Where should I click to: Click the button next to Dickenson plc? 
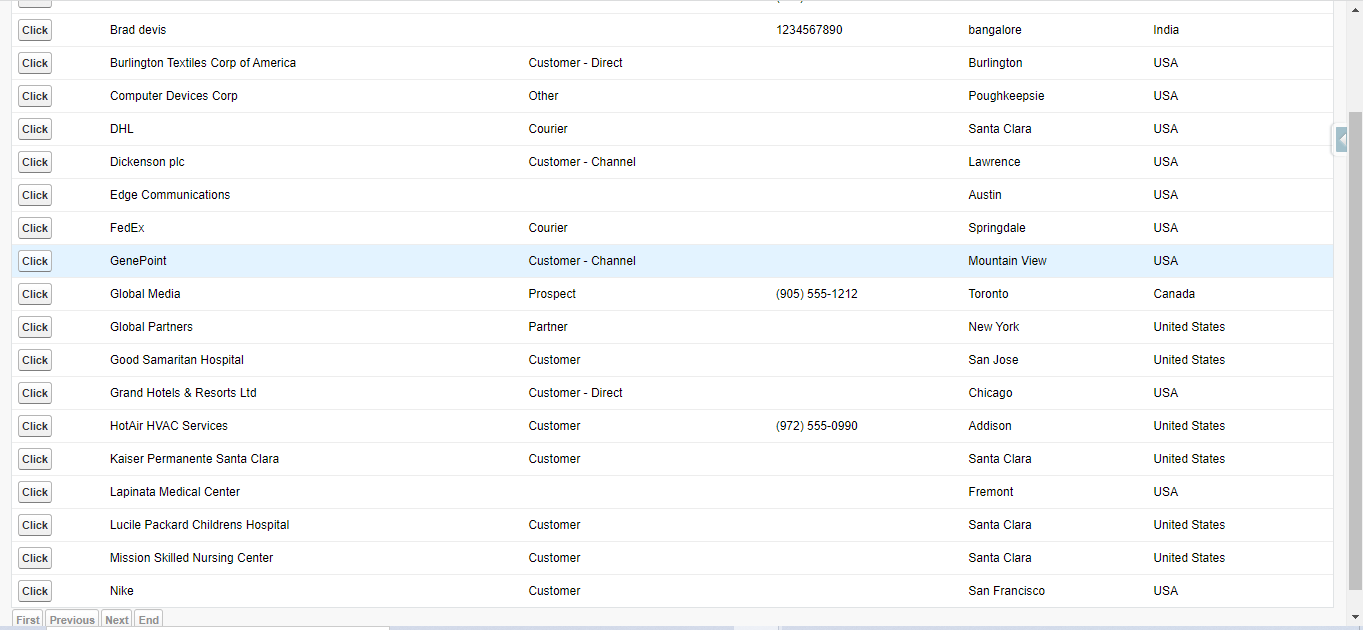pos(35,162)
